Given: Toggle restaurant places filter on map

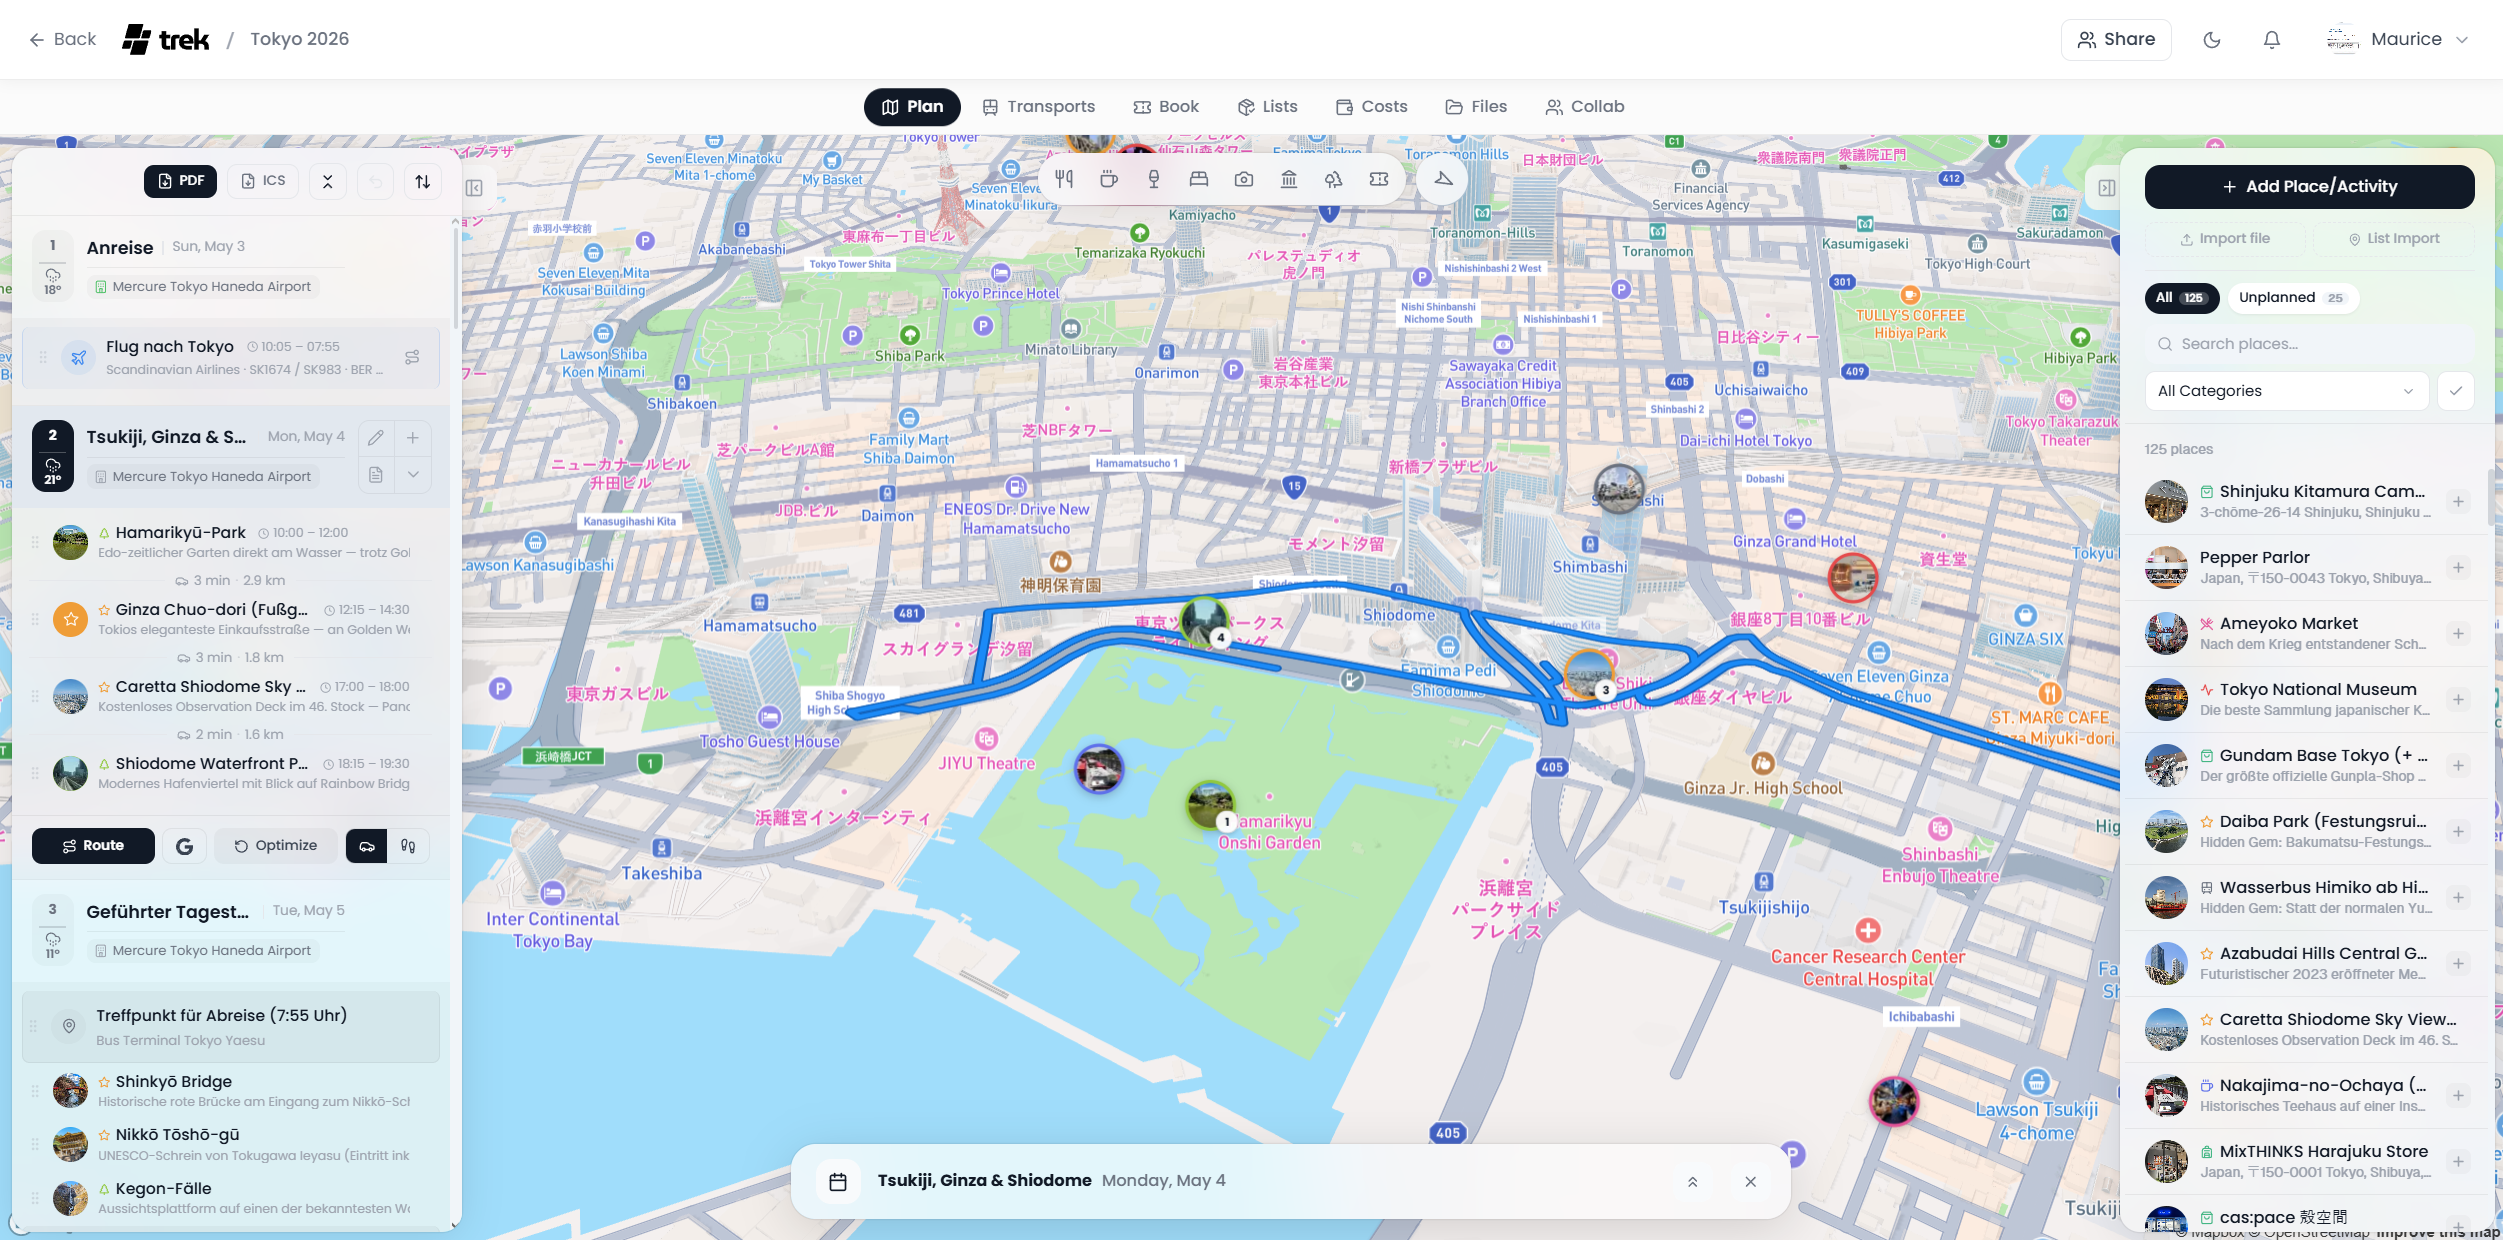Looking at the screenshot, I should point(1064,179).
